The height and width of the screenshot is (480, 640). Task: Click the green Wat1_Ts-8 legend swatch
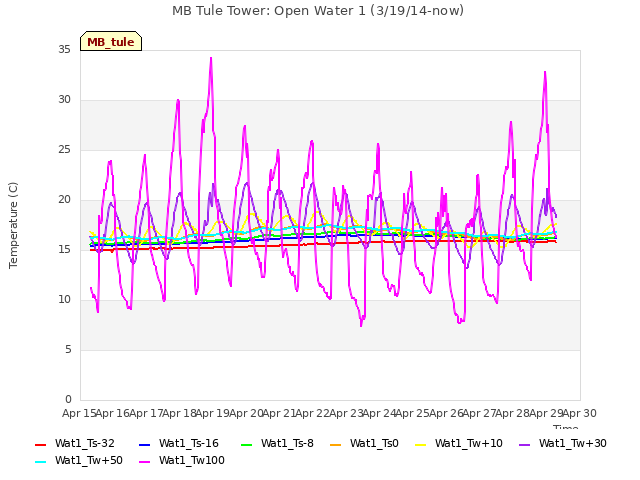coord(247,445)
